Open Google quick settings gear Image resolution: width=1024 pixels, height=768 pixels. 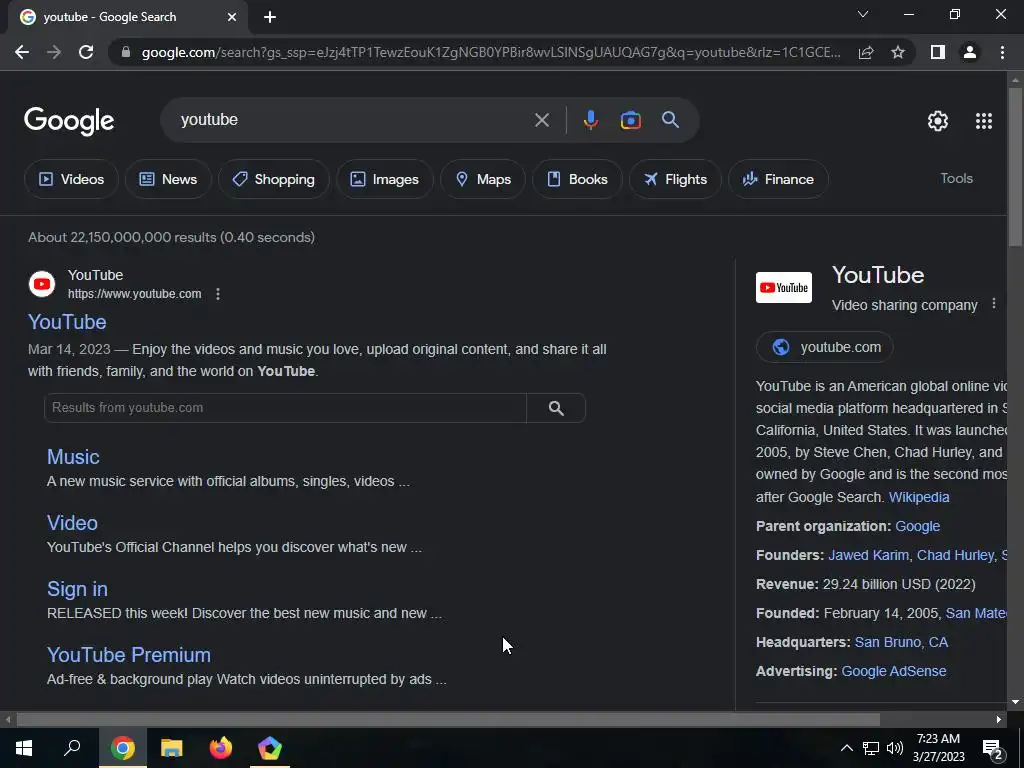[x=938, y=121]
